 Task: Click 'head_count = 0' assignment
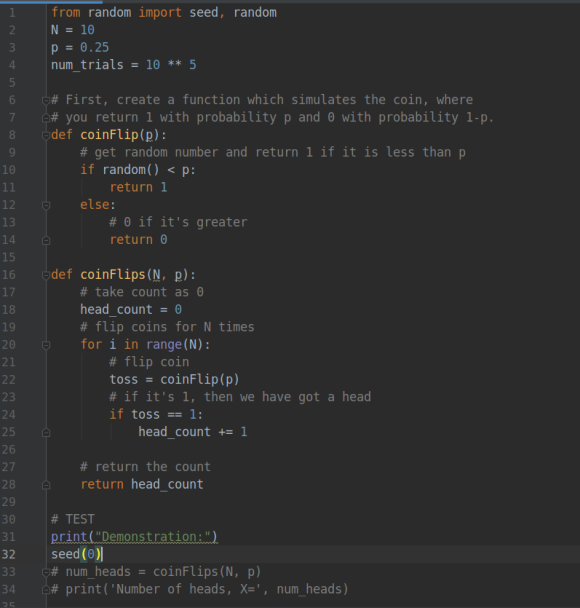click(131, 310)
